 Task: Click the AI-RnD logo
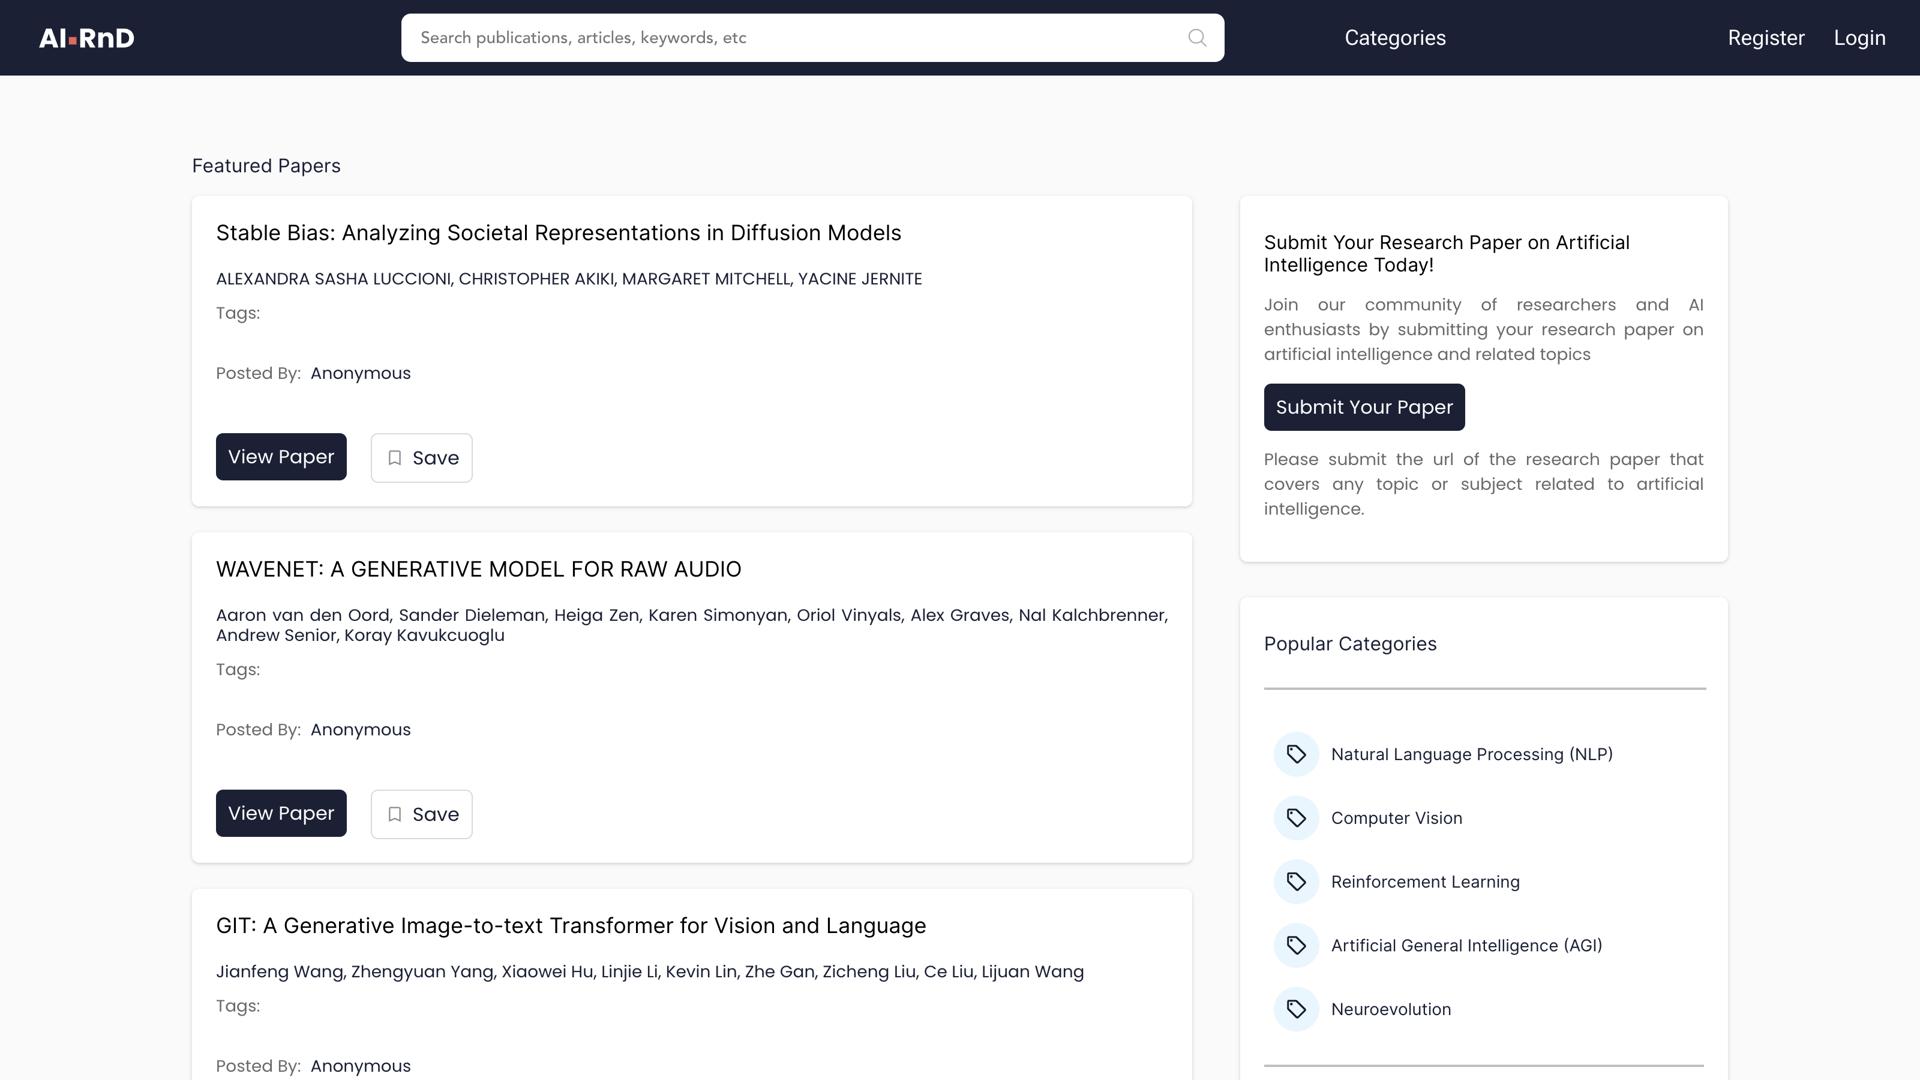[87, 38]
